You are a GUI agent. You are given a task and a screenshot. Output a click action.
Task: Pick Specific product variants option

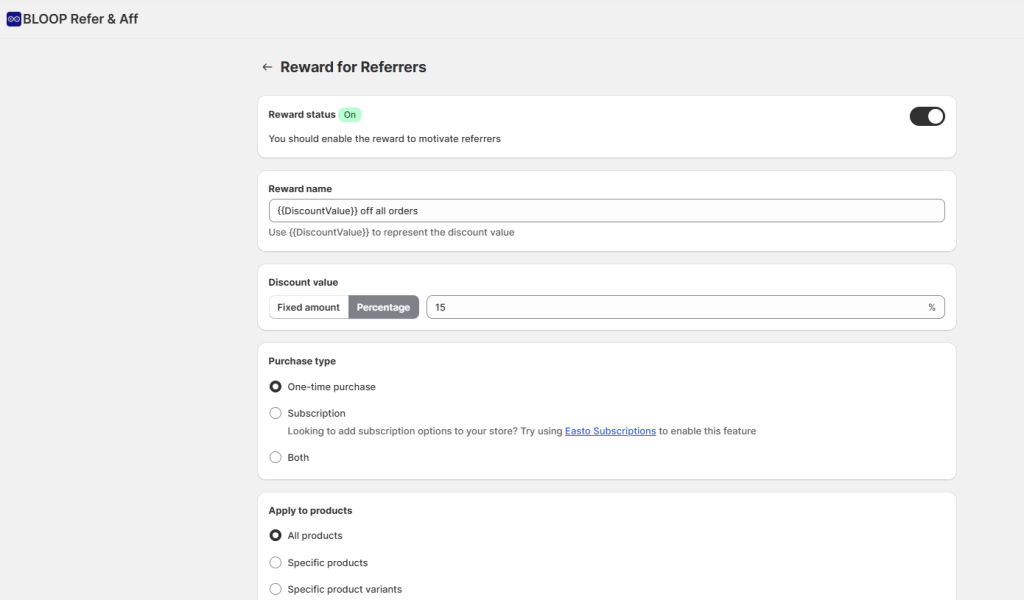[x=276, y=589]
